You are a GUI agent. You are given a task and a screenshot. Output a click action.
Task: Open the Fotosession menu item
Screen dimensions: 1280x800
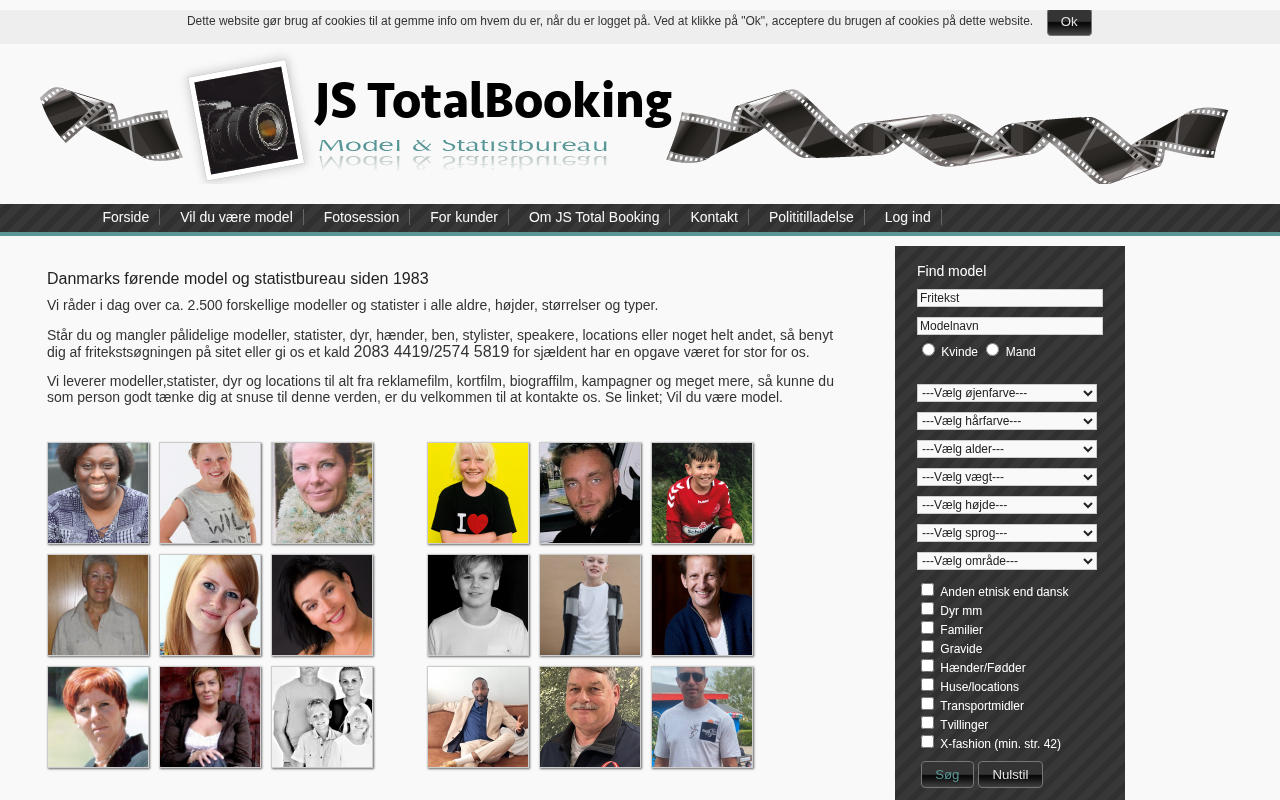(361, 217)
